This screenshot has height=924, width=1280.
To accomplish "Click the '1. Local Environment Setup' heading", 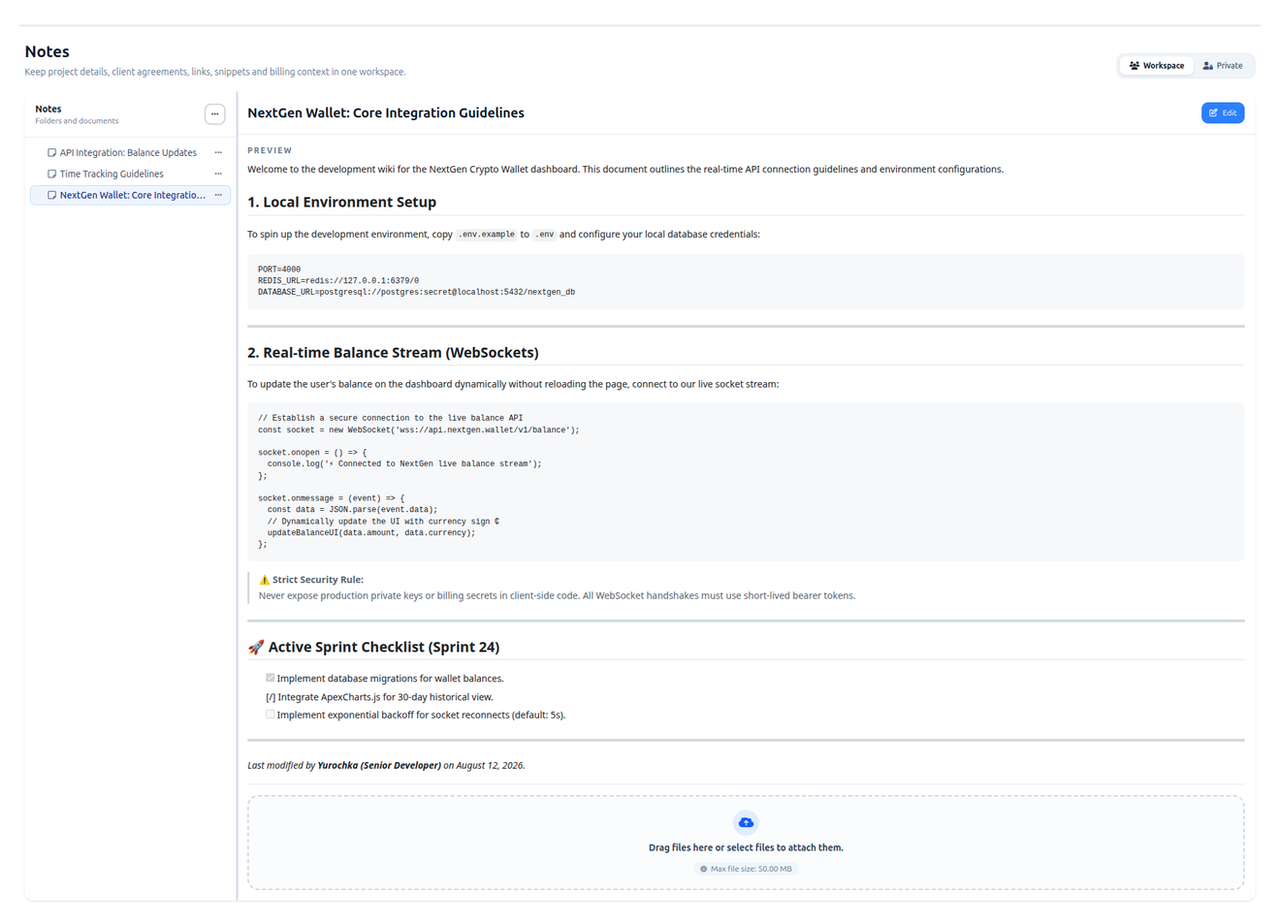I will click(x=342, y=202).
